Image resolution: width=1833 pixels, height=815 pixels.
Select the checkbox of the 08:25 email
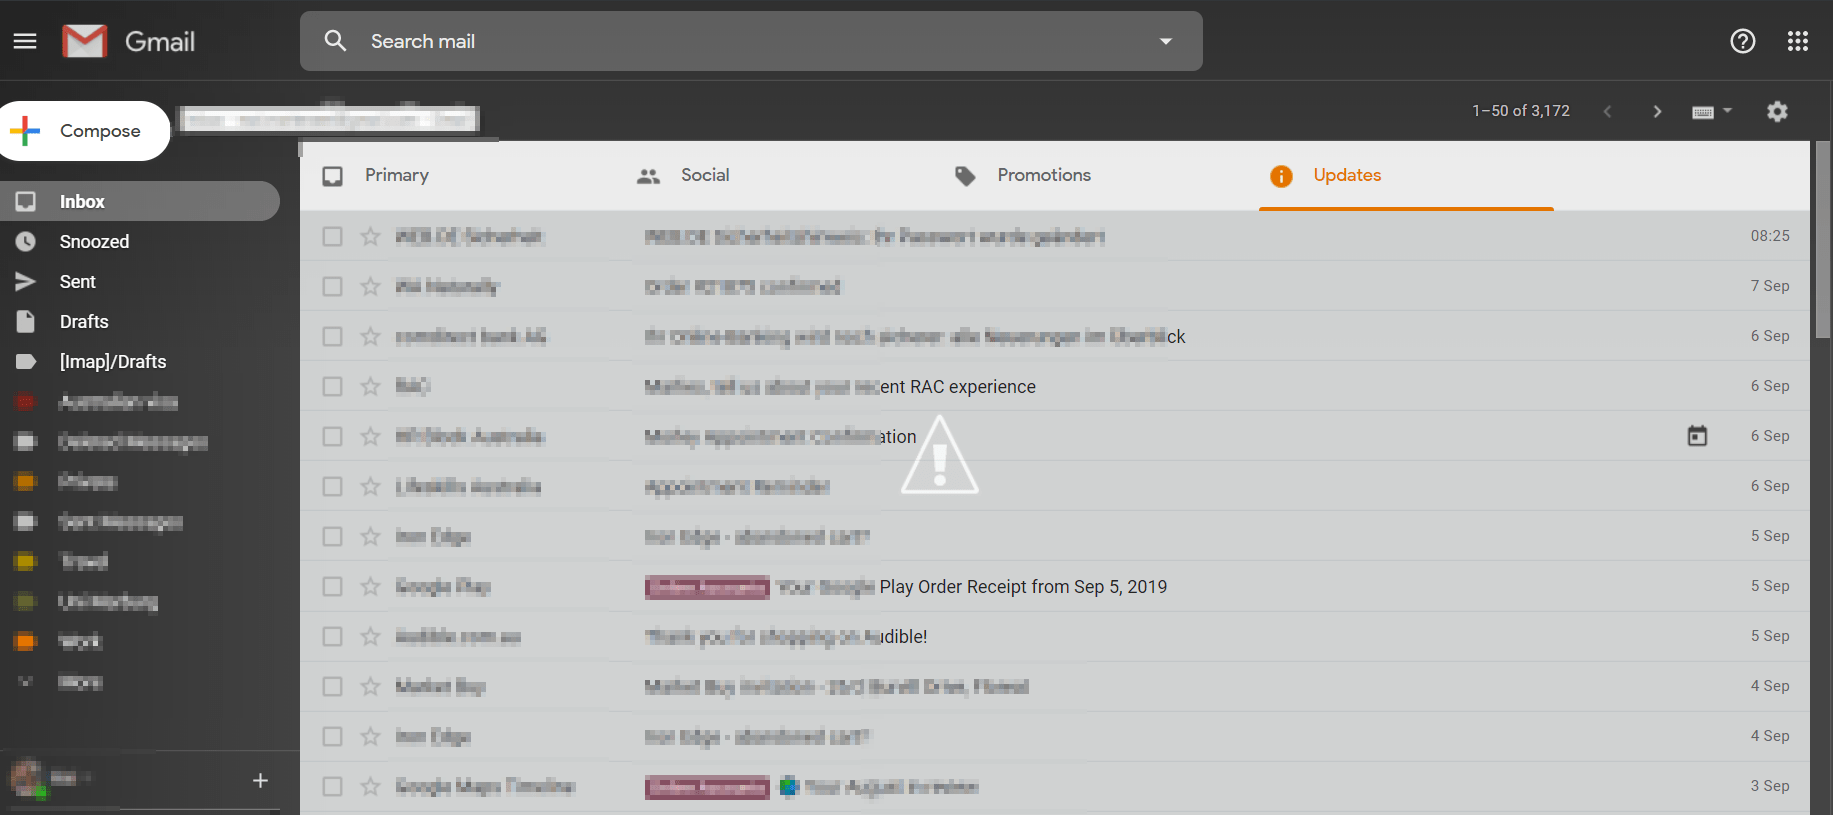(332, 236)
